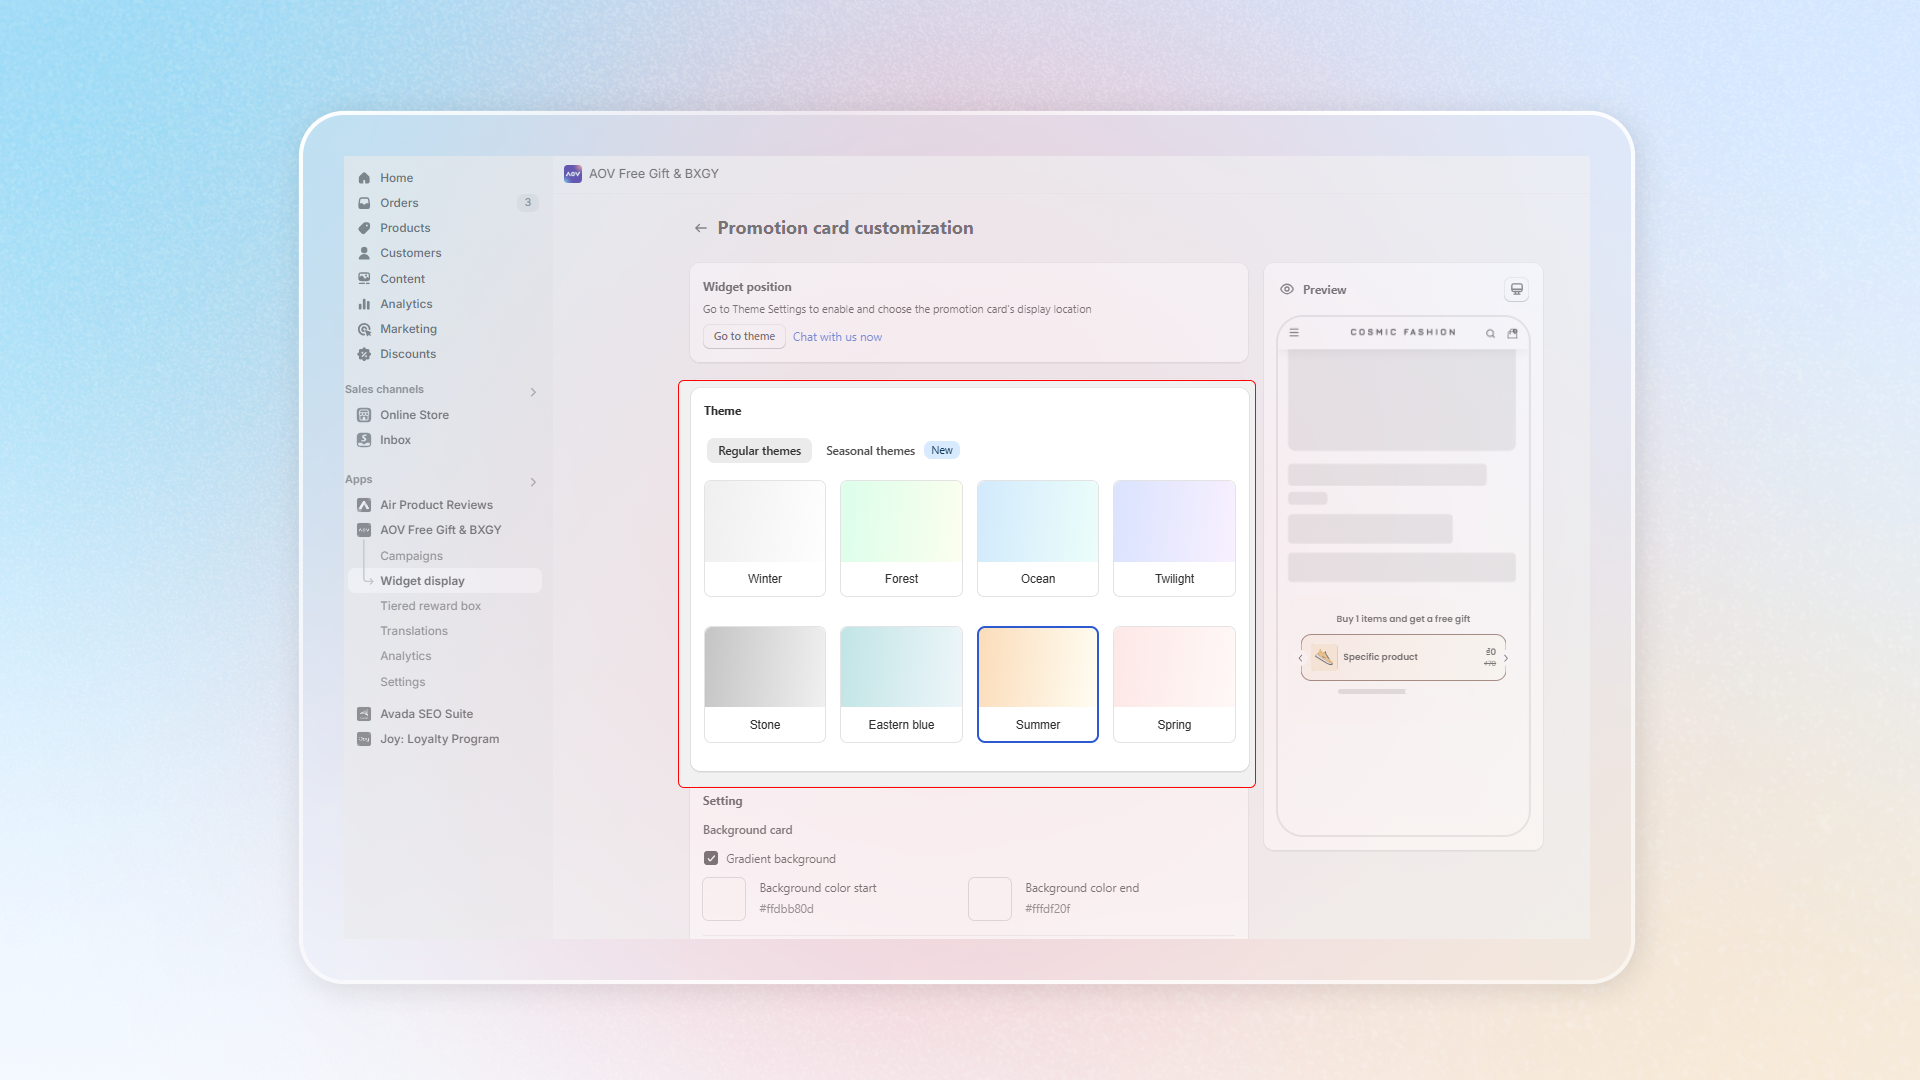Switch to the Seasonal themes tab
Image resolution: width=1920 pixels, height=1080 pixels.
pos(870,451)
